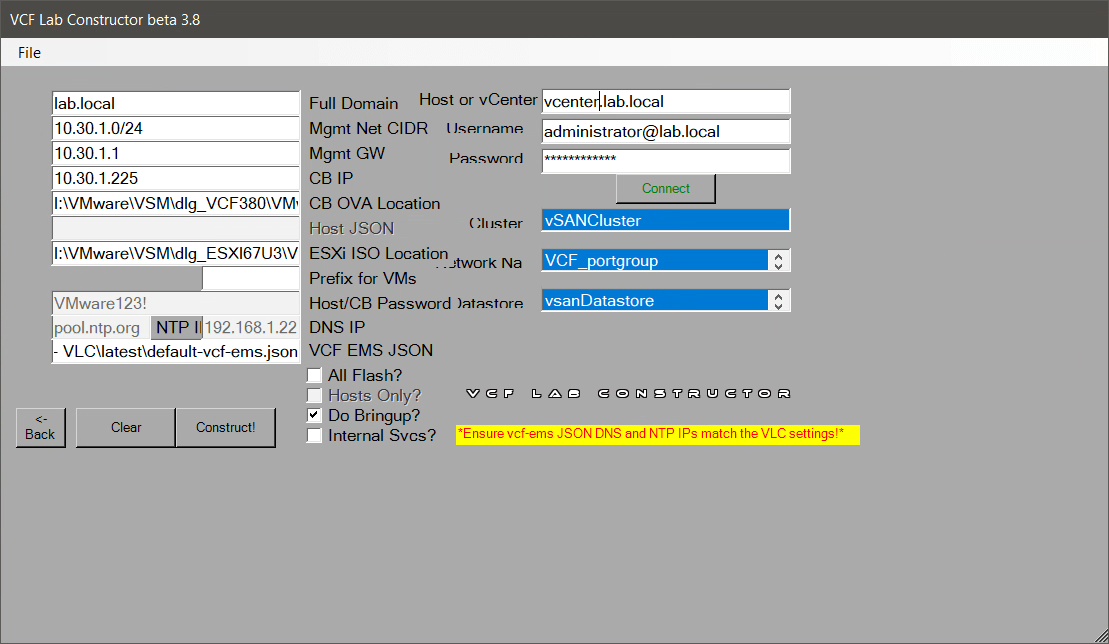Click the 'CB IP' label
The image size is (1109, 644).
(x=331, y=178)
